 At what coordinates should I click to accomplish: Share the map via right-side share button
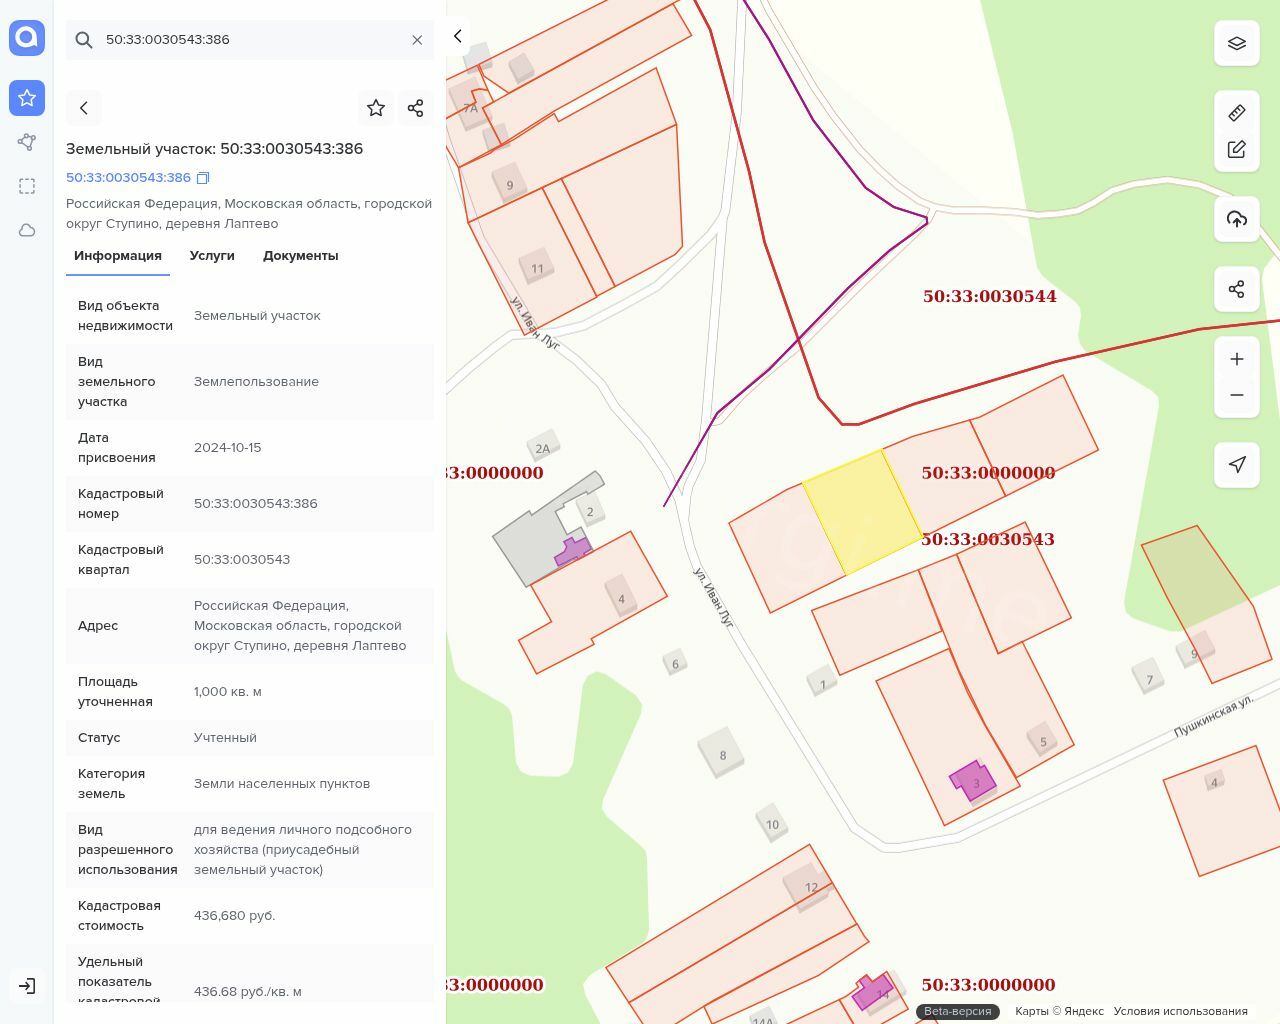coord(1236,289)
